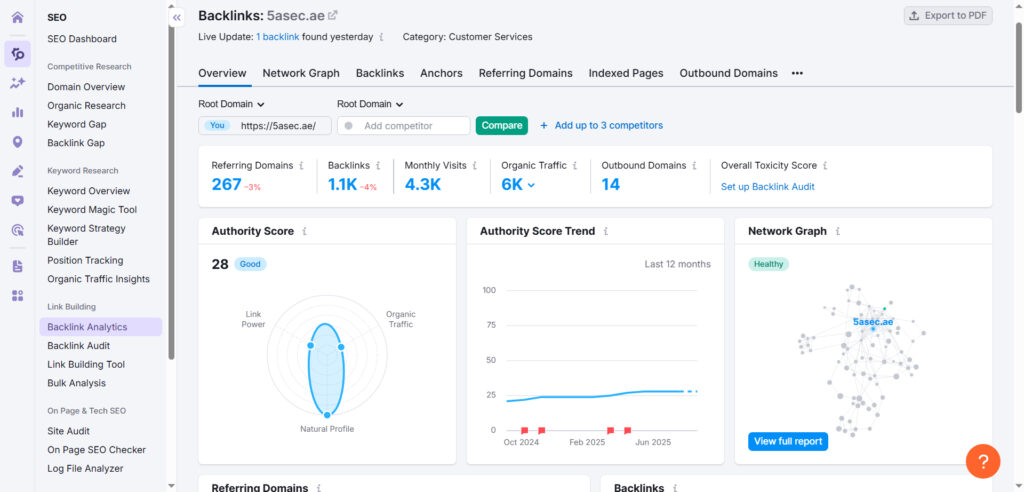Open Site Audit in sidebar

pos(69,431)
